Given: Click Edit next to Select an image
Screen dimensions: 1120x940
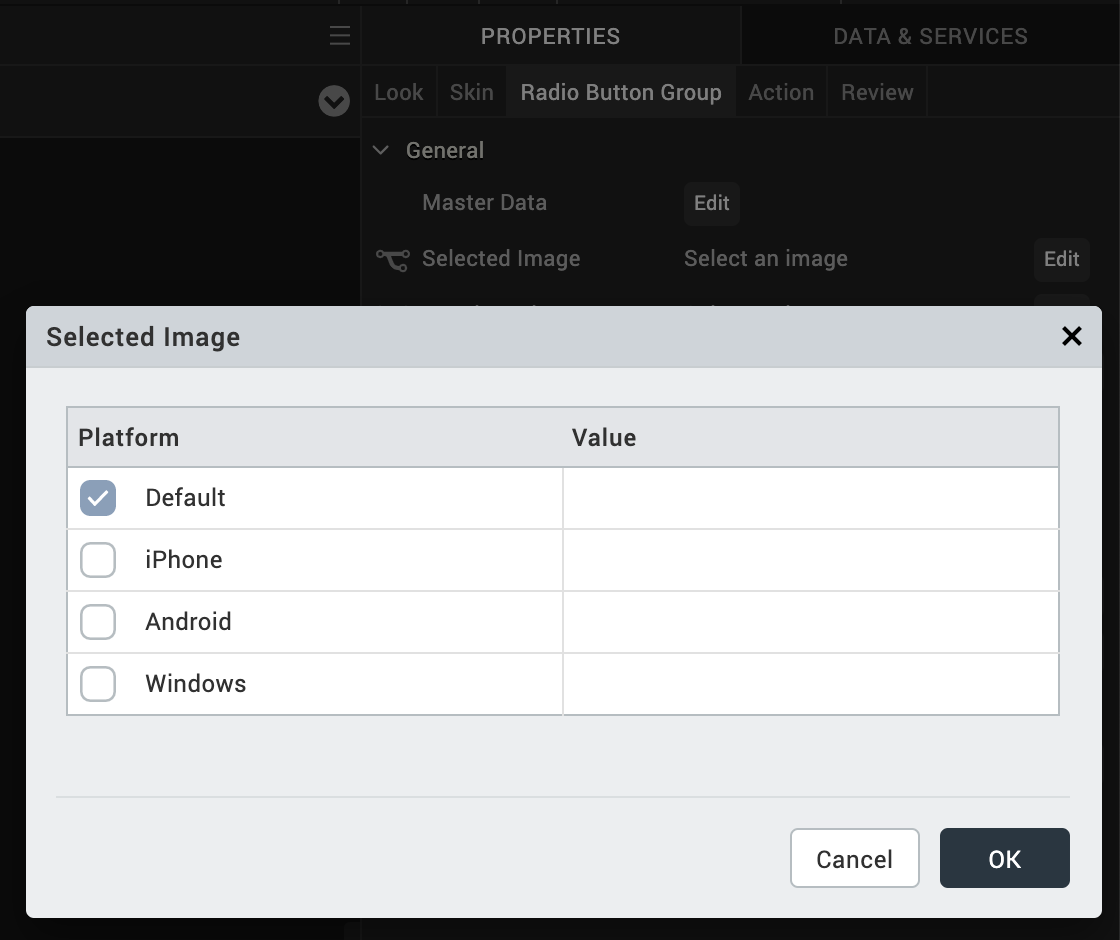Looking at the screenshot, I should click(1061, 259).
